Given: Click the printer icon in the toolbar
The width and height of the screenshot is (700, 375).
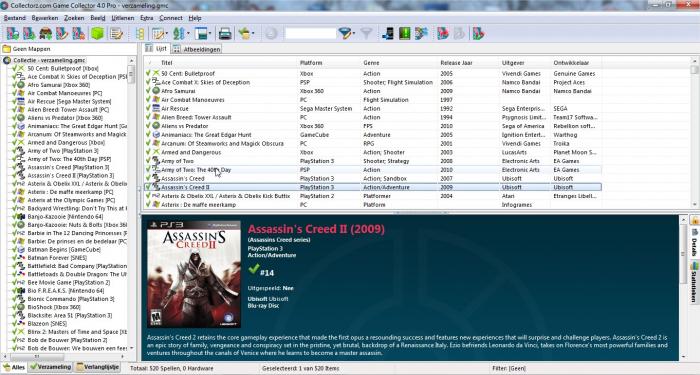Looking at the screenshot, I should pos(225,33).
